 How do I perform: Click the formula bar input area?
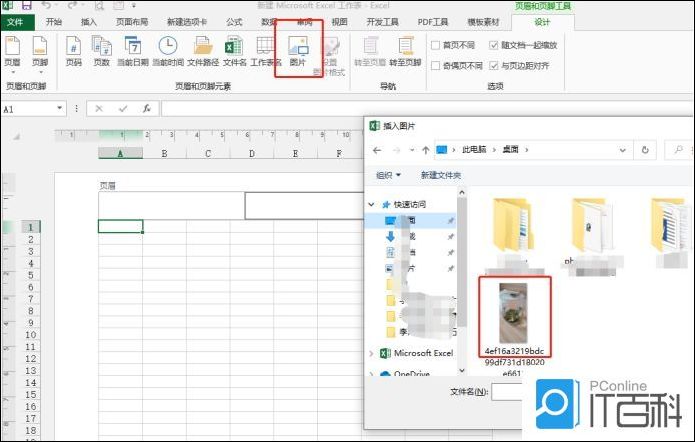426,109
